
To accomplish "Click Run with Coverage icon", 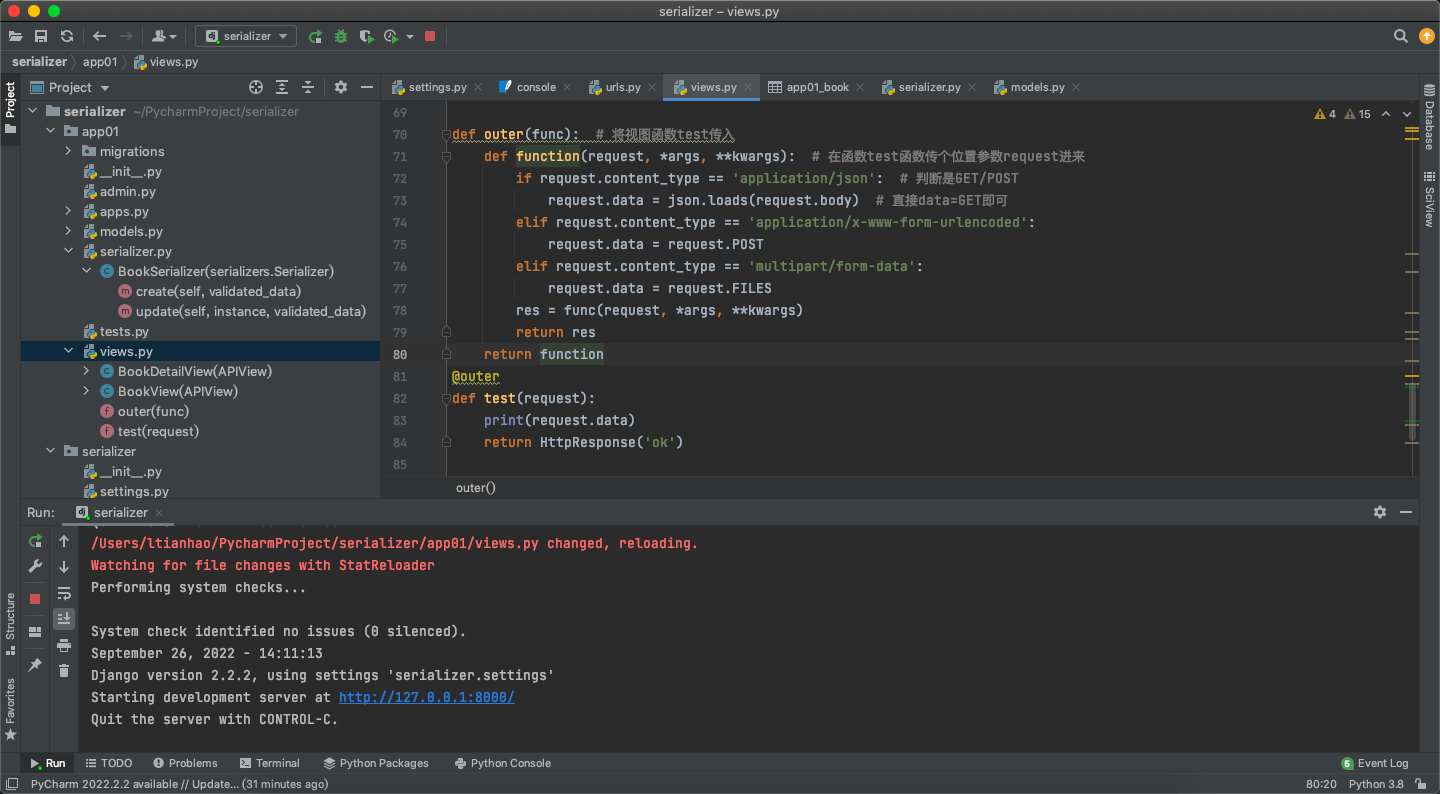I will tap(366, 36).
